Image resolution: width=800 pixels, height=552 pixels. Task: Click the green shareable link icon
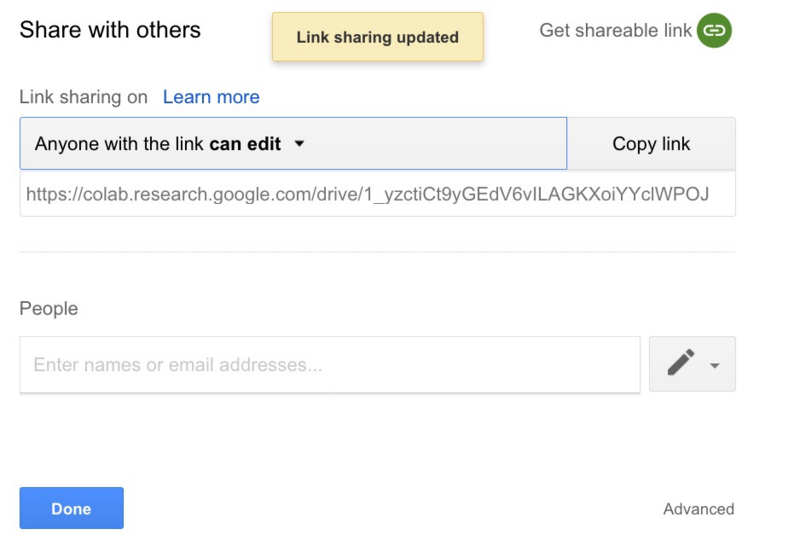click(714, 31)
